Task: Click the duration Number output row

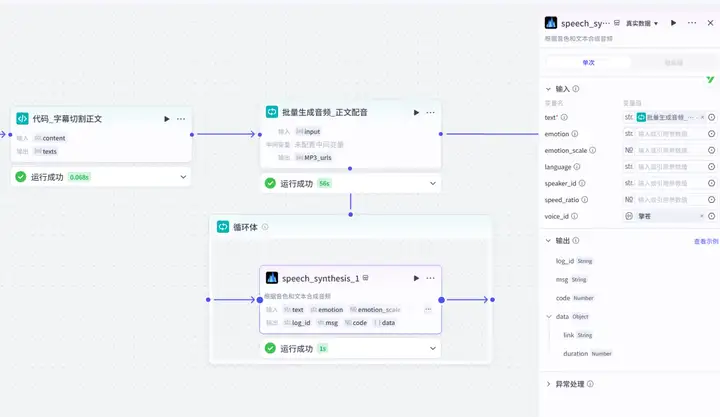Action: click(588, 354)
